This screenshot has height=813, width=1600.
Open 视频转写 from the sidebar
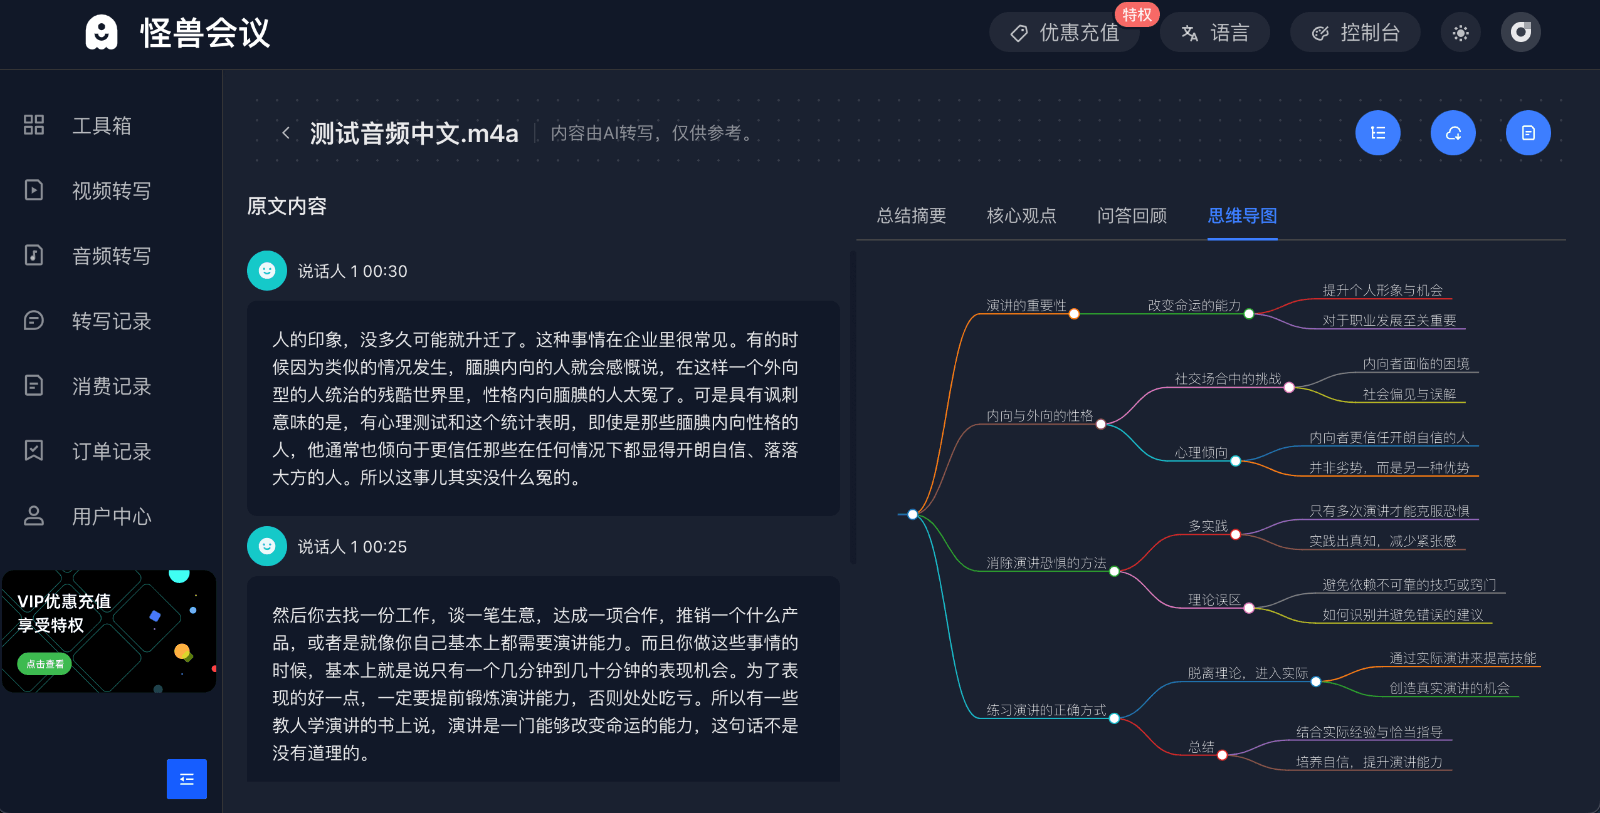(x=111, y=191)
